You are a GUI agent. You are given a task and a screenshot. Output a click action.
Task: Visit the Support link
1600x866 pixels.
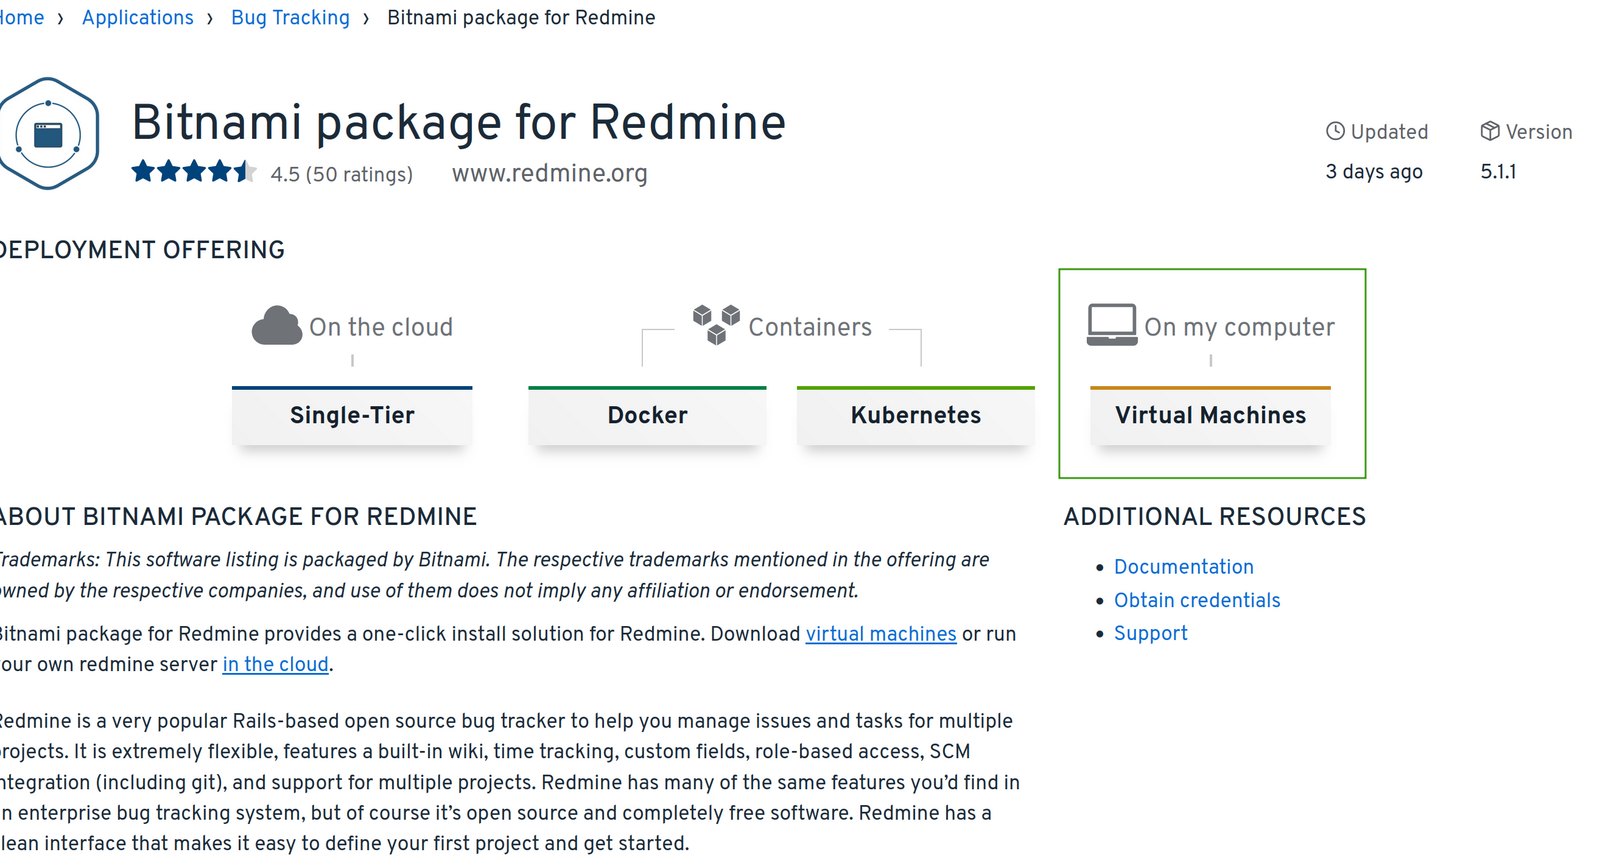point(1150,633)
